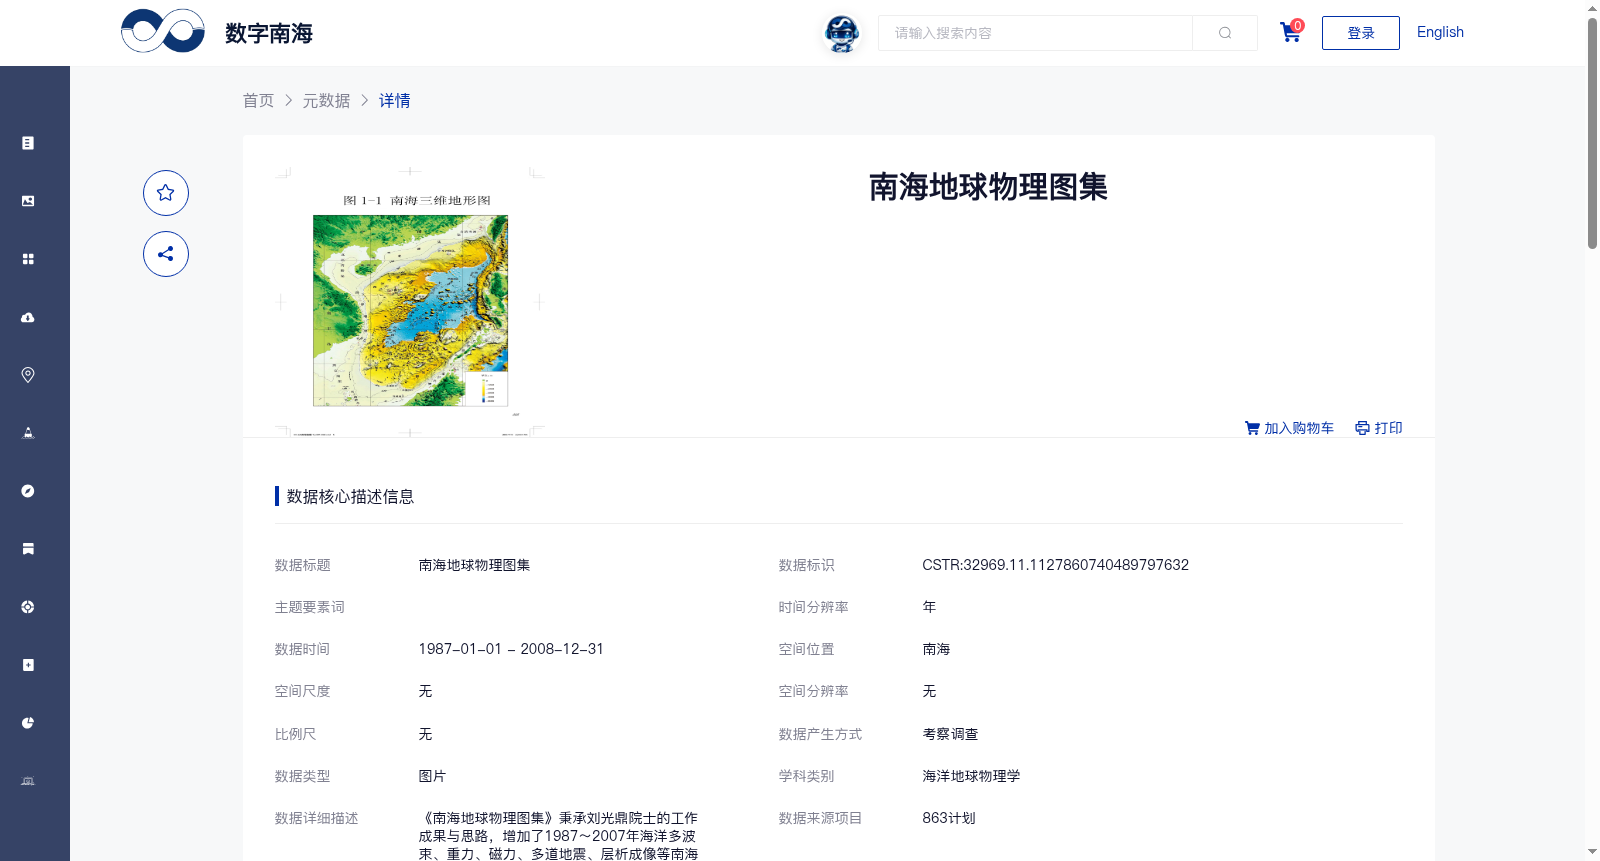Focus the search input field

click(1035, 33)
